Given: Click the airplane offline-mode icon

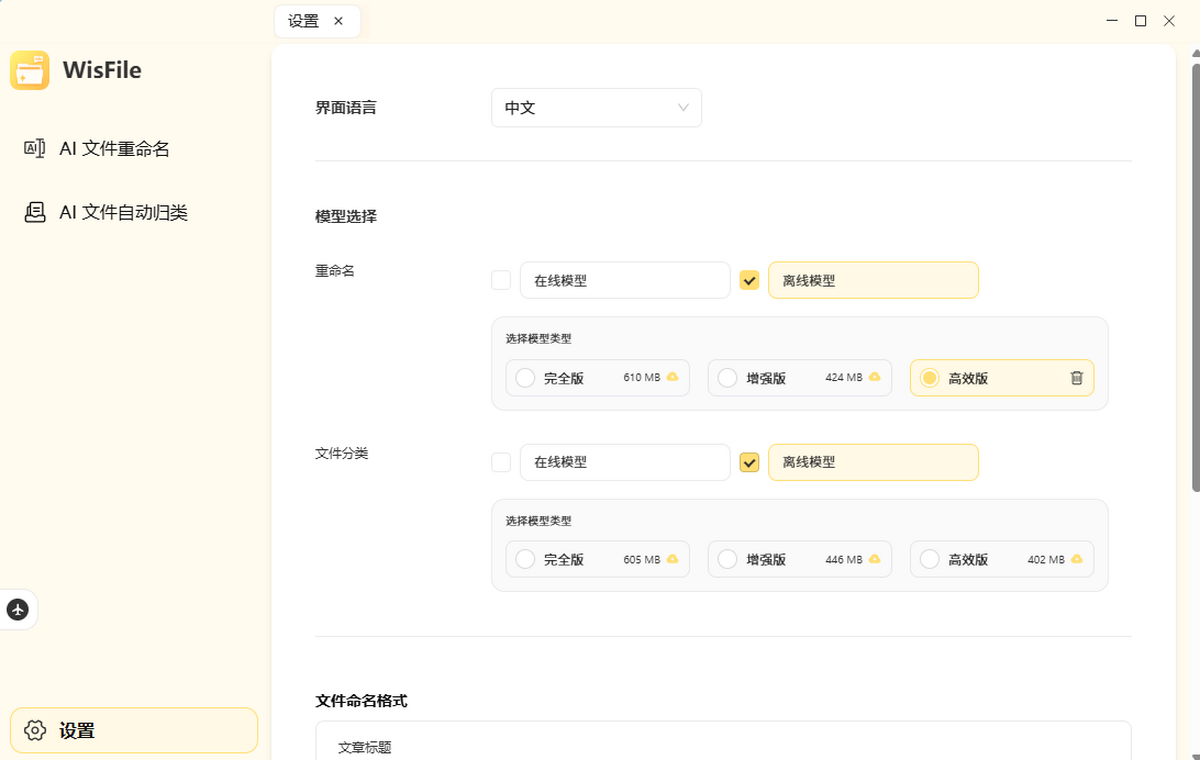Looking at the screenshot, I should 18,609.
